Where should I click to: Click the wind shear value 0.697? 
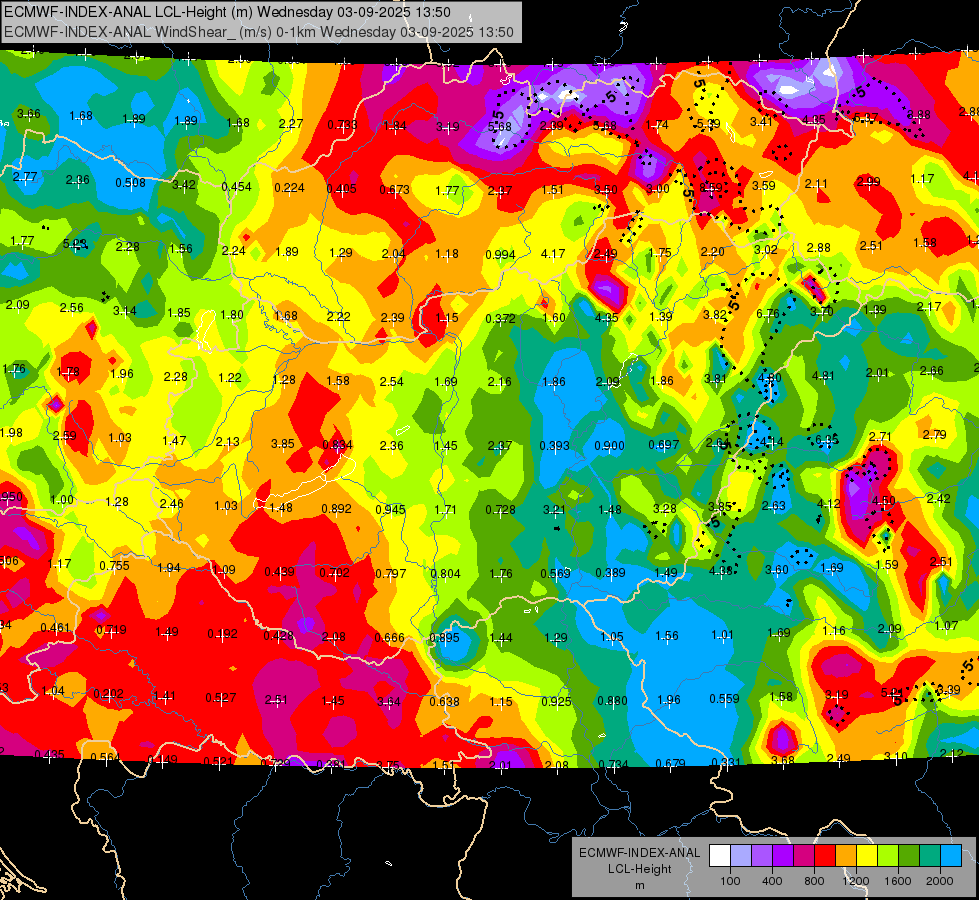click(664, 445)
